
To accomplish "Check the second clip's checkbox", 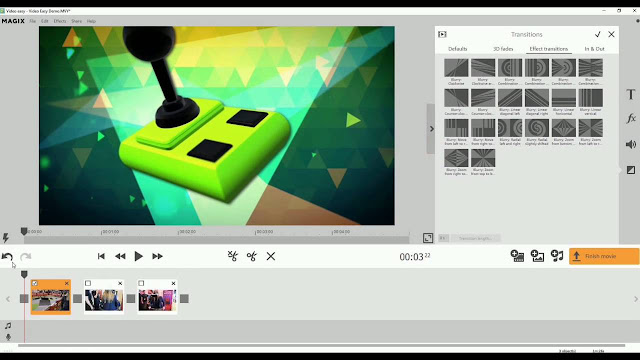I will point(88,283).
